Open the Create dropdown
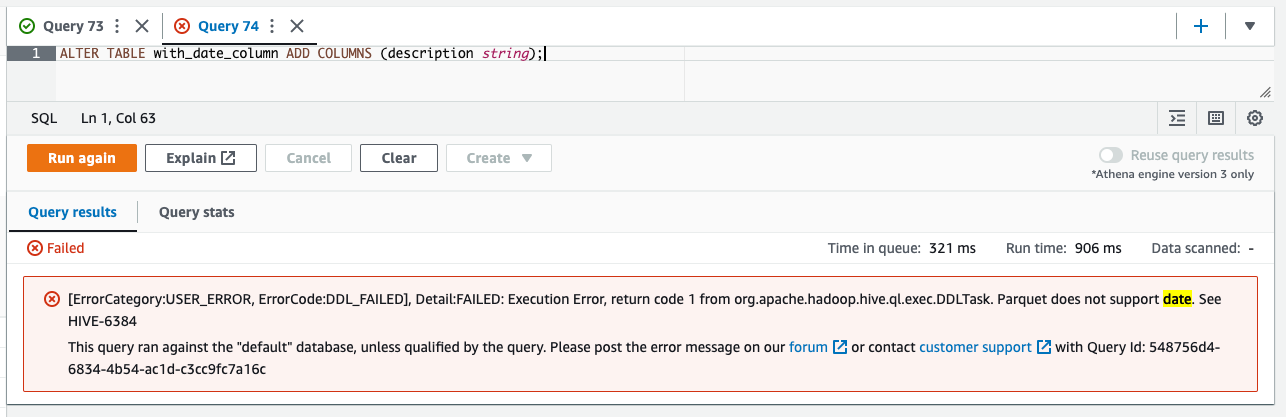Viewport: 1286px width, 417px height. click(499, 158)
